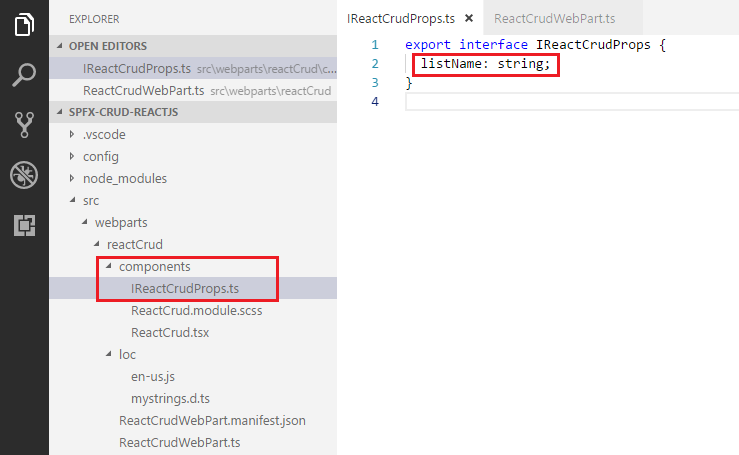
Task: Open the Explorer view in activity bar
Action: (x=24, y=24)
